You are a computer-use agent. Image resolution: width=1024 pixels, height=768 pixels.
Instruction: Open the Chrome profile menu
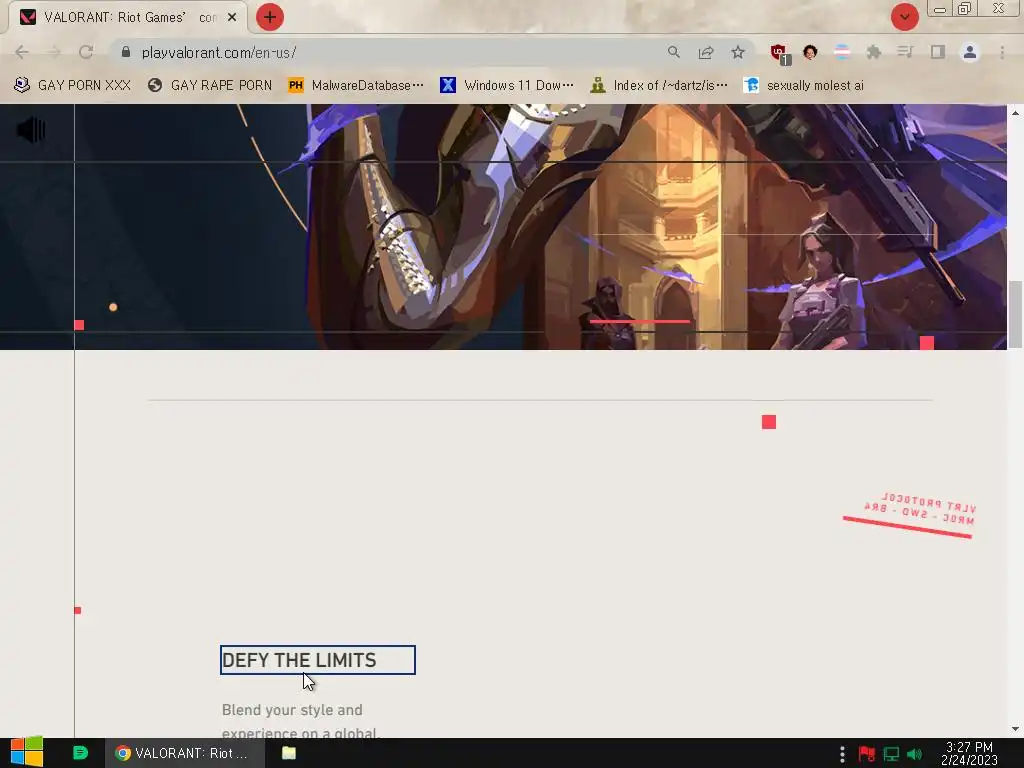[970, 52]
